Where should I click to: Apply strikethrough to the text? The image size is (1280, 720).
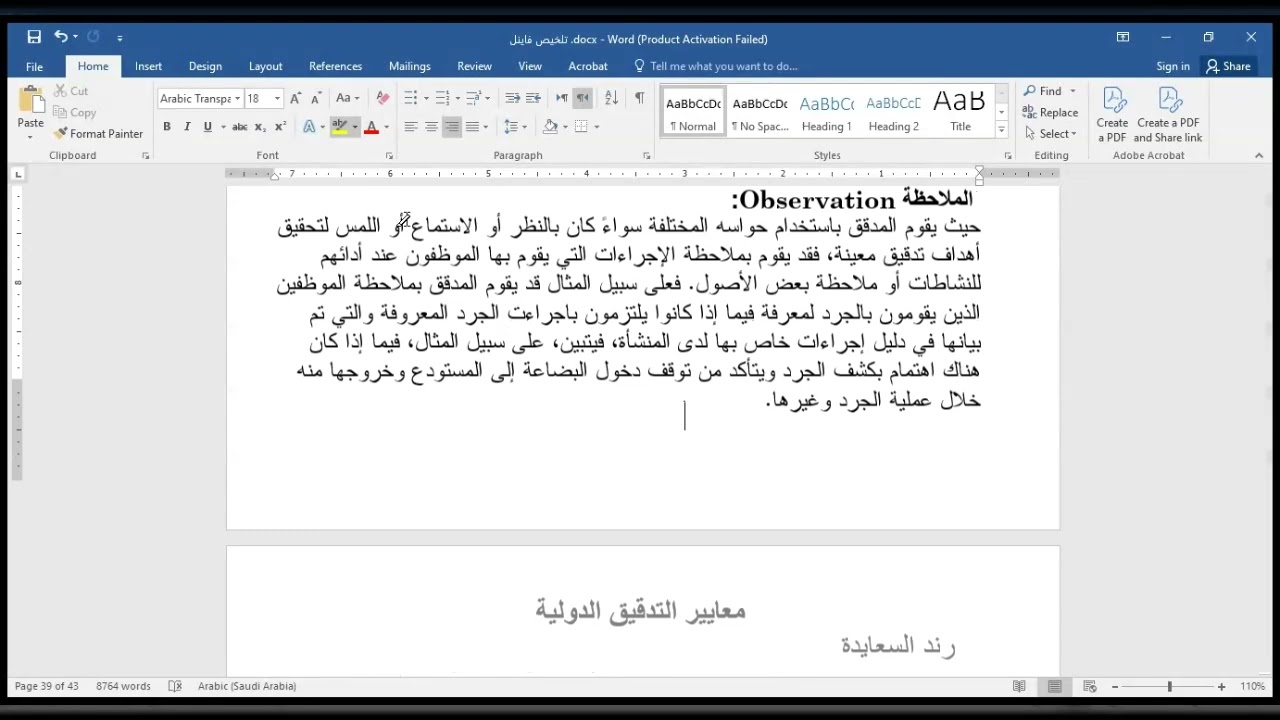coord(239,127)
